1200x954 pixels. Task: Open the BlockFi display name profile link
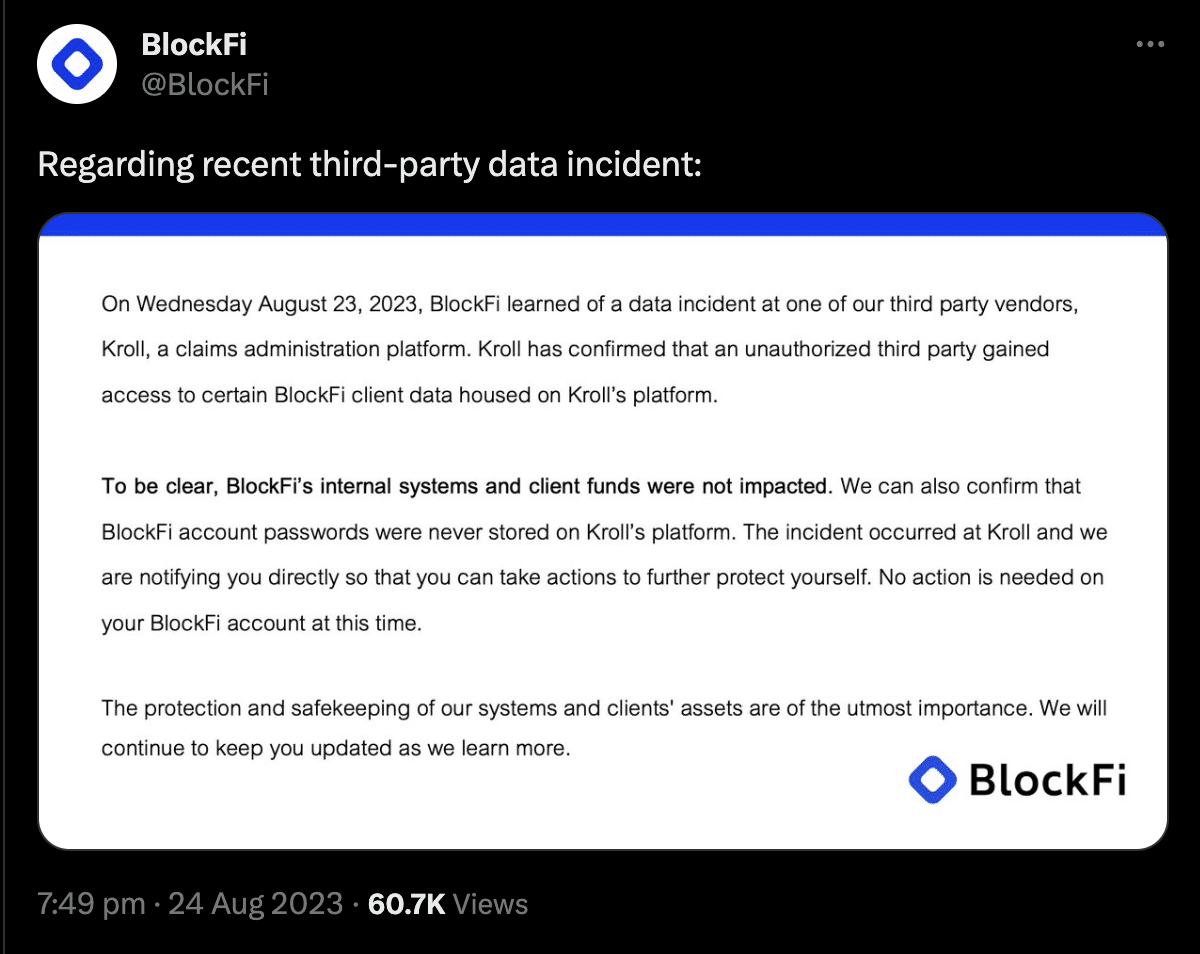pos(194,45)
